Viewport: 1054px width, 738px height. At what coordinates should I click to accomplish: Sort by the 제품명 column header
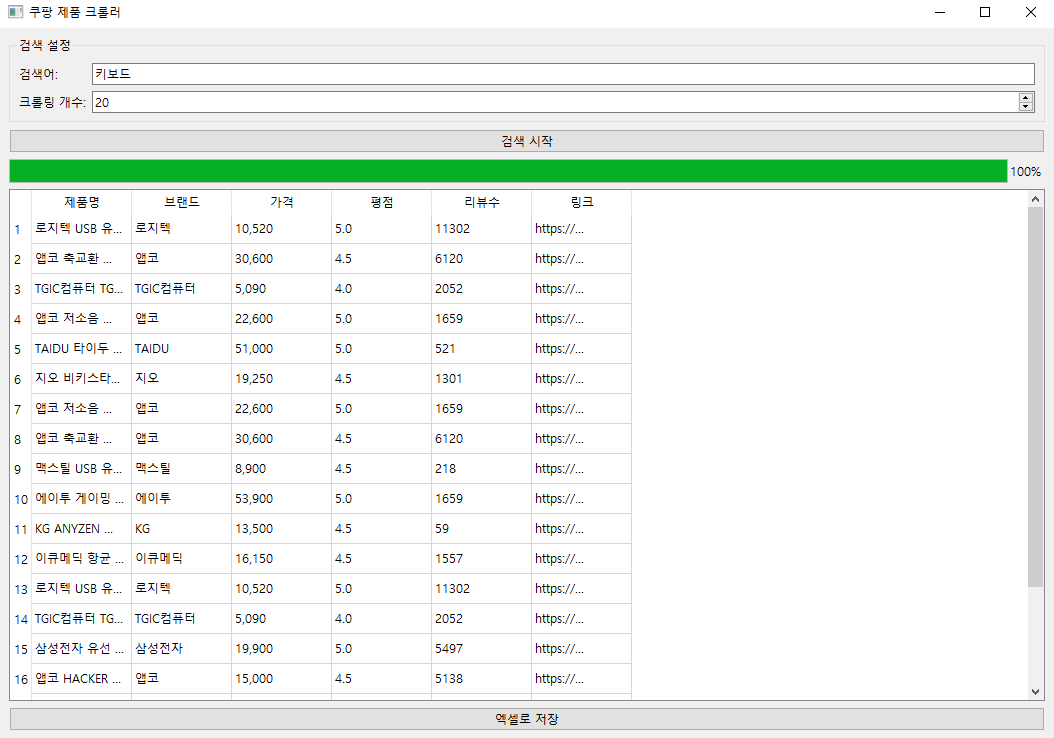pos(81,202)
